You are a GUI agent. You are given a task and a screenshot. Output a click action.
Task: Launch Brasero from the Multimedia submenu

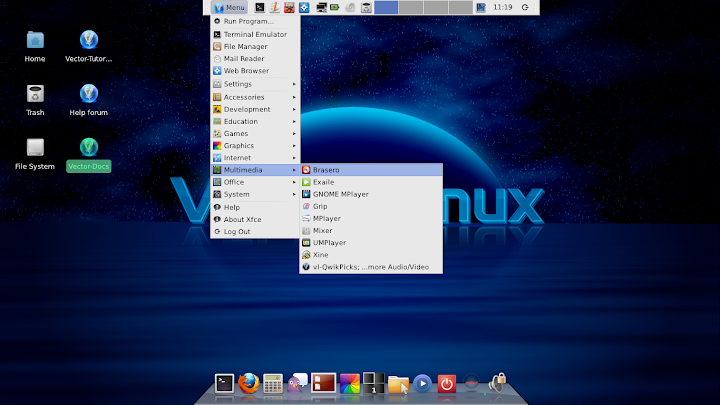(x=371, y=170)
